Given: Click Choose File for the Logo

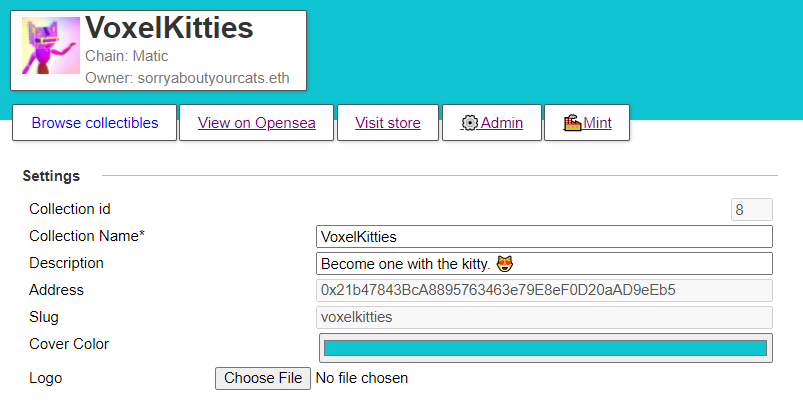Looking at the screenshot, I should tap(263, 378).
